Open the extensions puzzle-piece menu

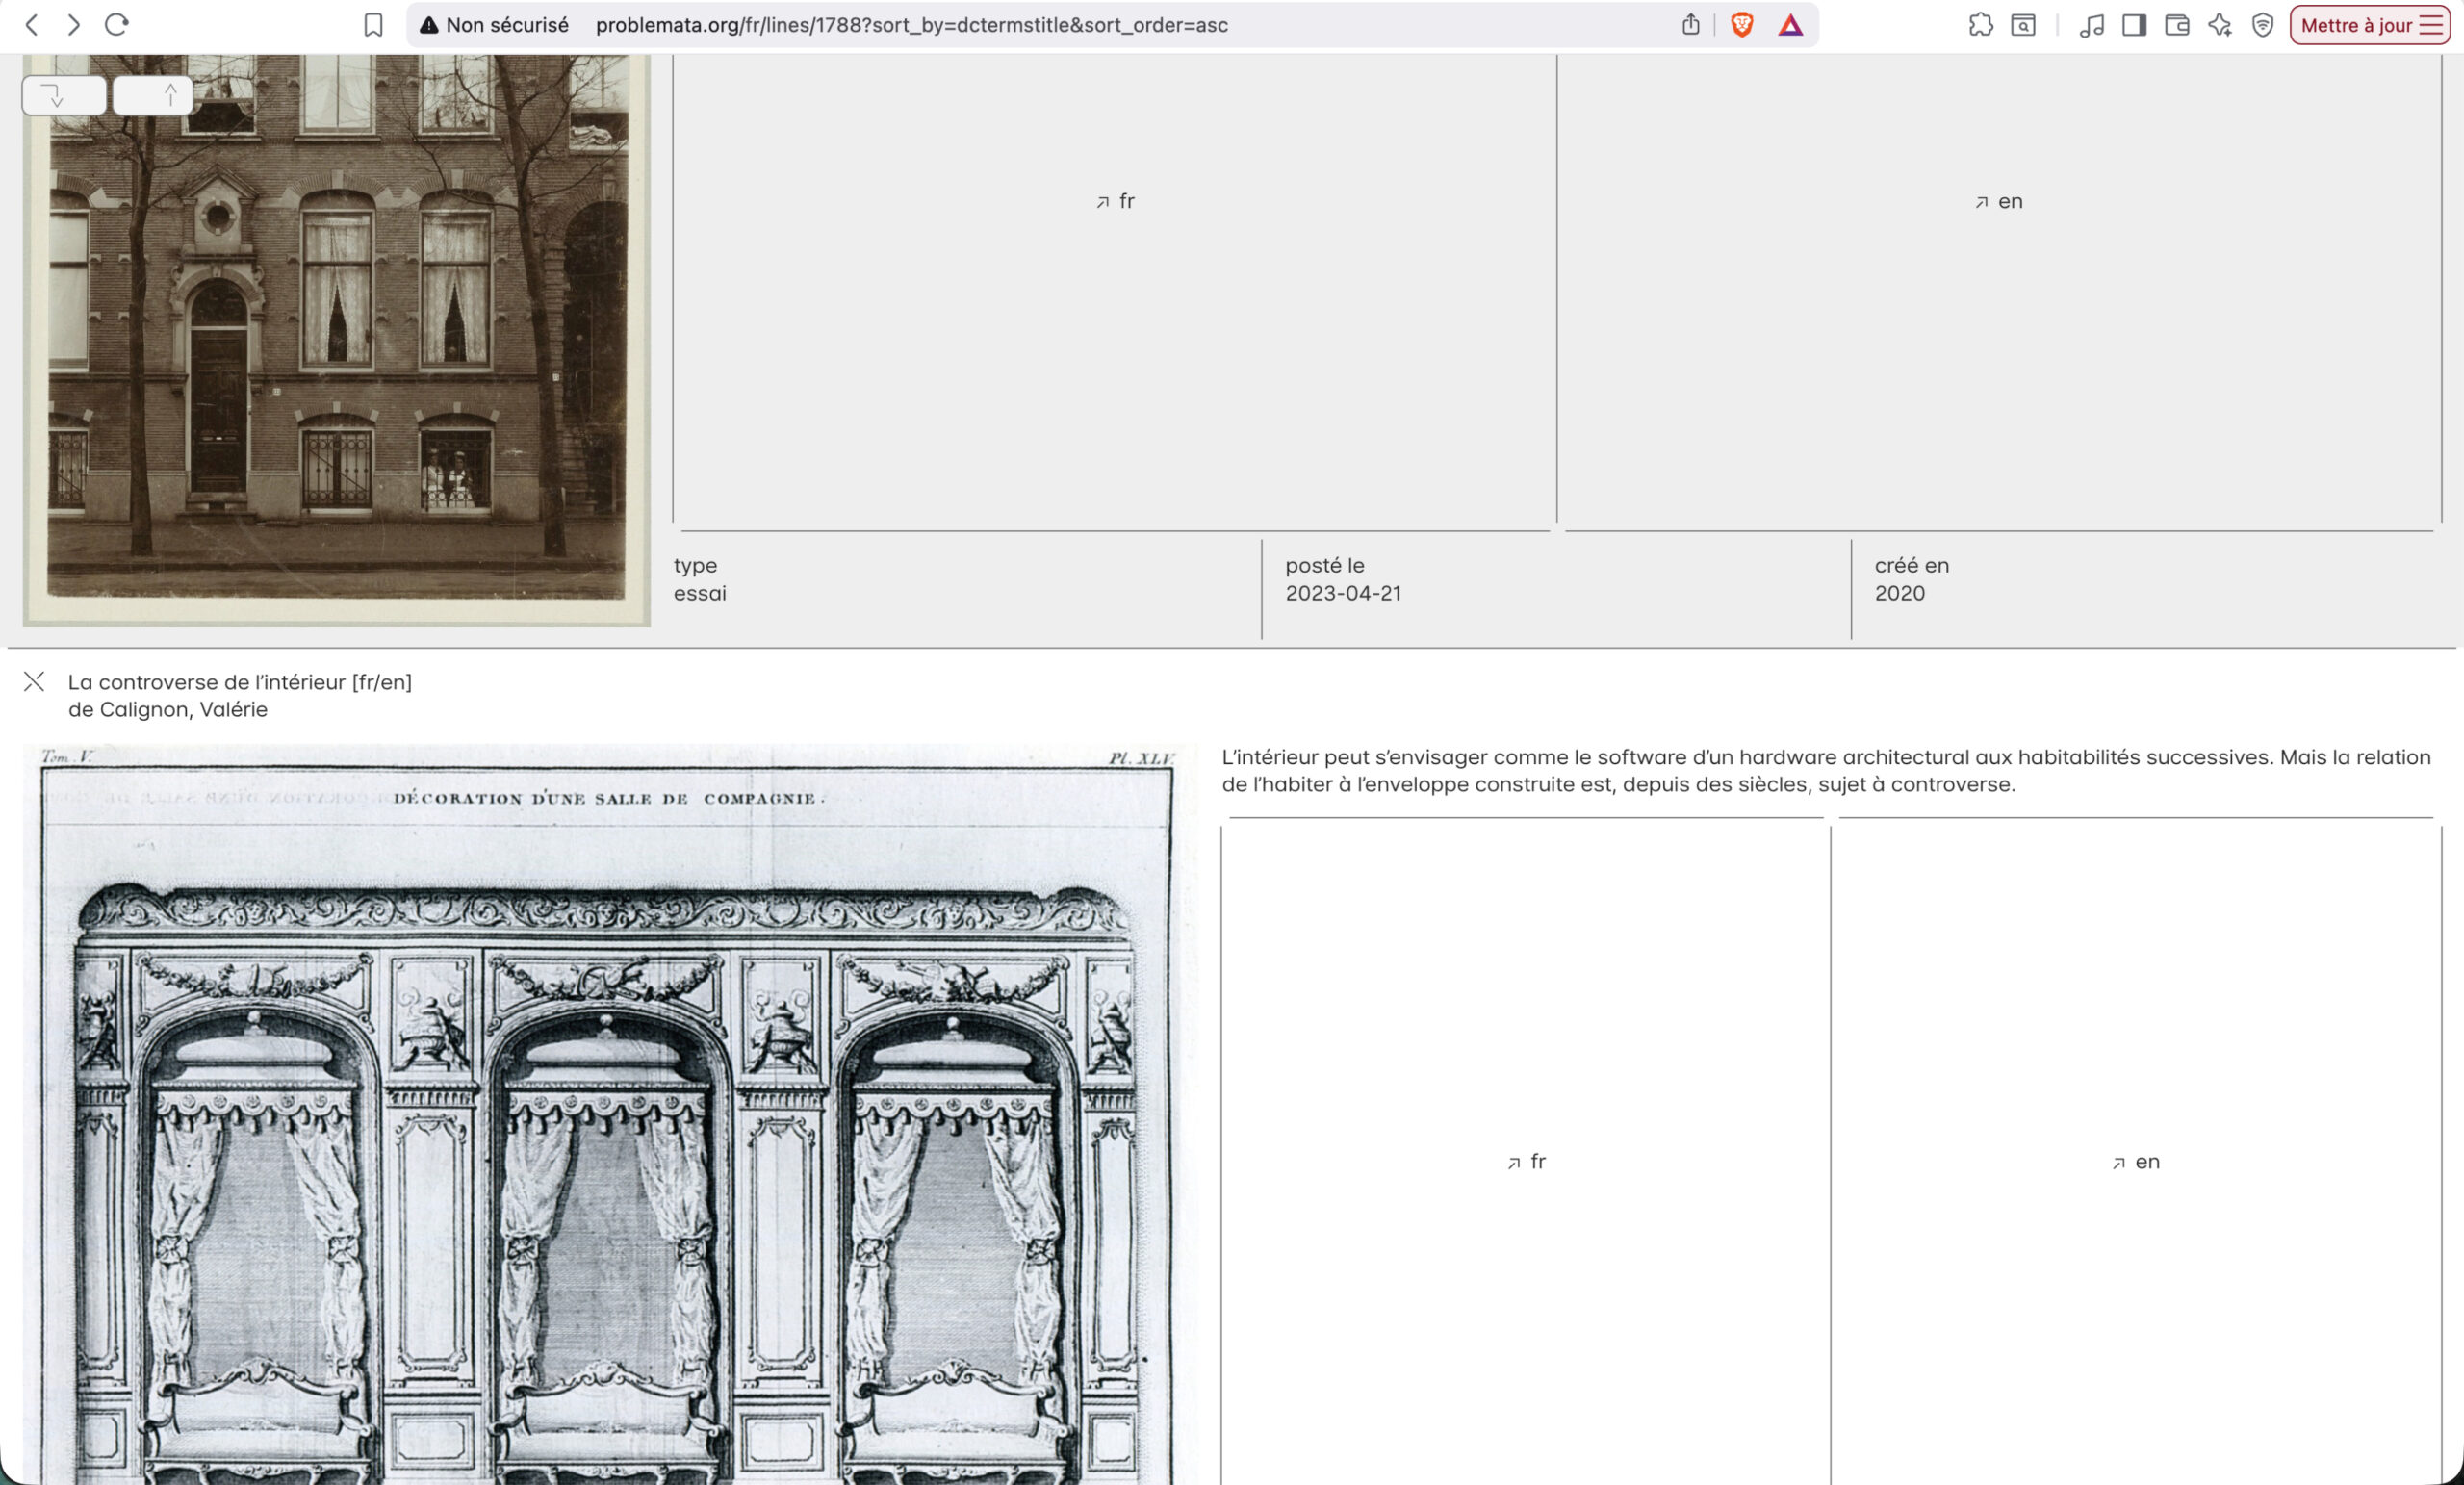tap(1980, 25)
